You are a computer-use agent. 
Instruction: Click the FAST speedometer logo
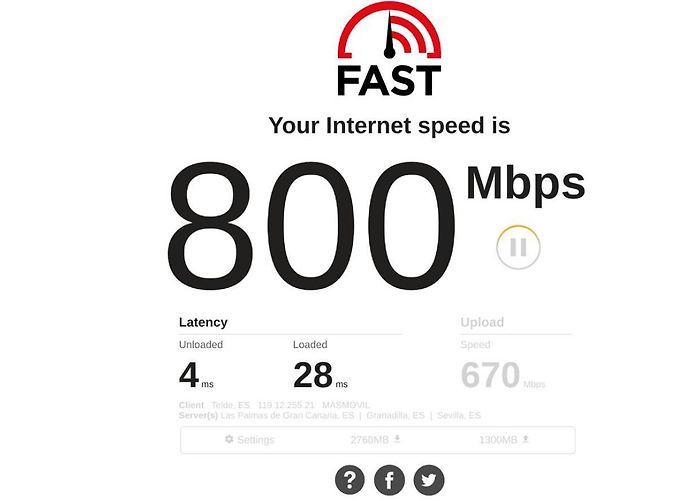point(389,49)
